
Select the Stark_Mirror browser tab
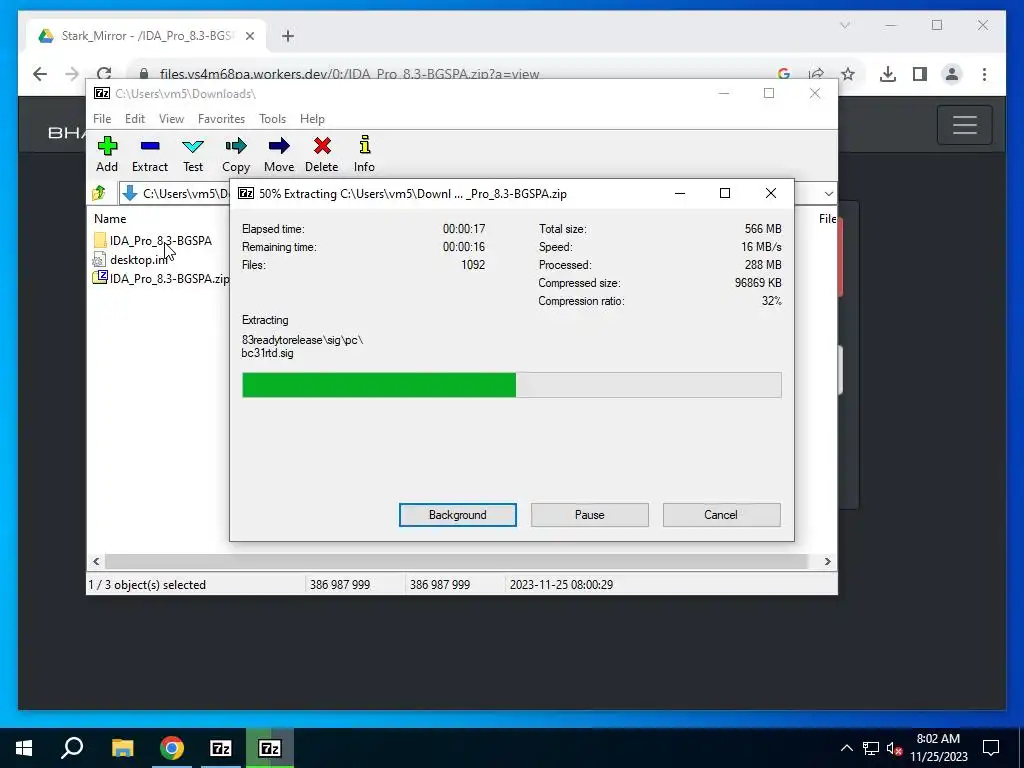click(146, 36)
